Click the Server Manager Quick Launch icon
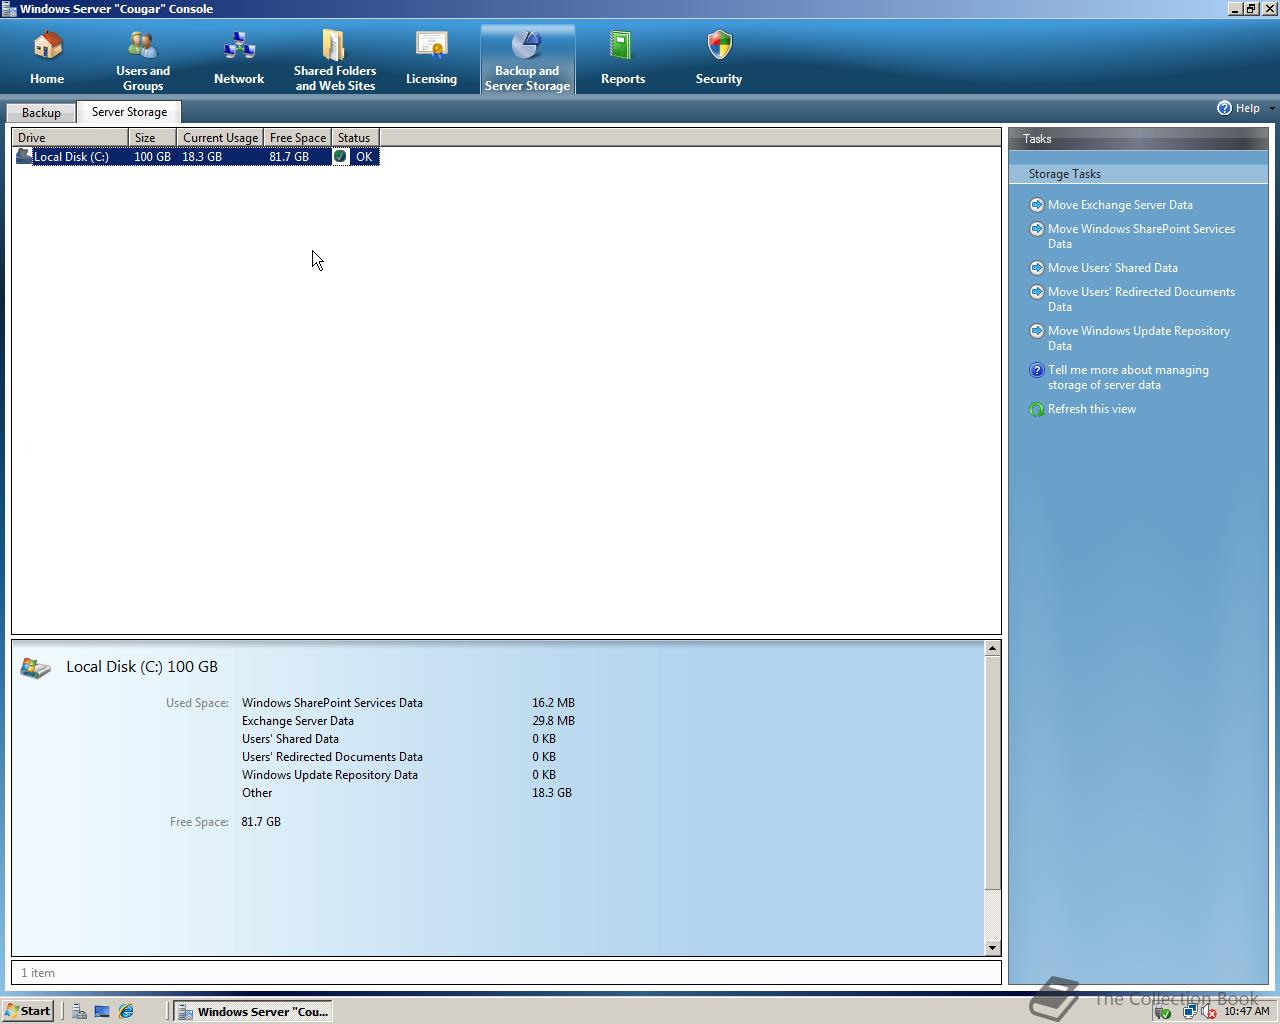Image resolution: width=1280 pixels, height=1024 pixels. pos(78,1011)
